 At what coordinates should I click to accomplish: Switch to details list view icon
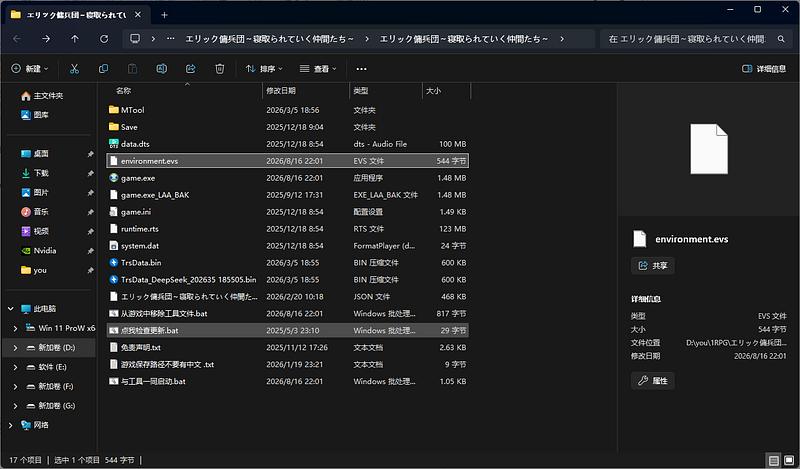(773, 460)
